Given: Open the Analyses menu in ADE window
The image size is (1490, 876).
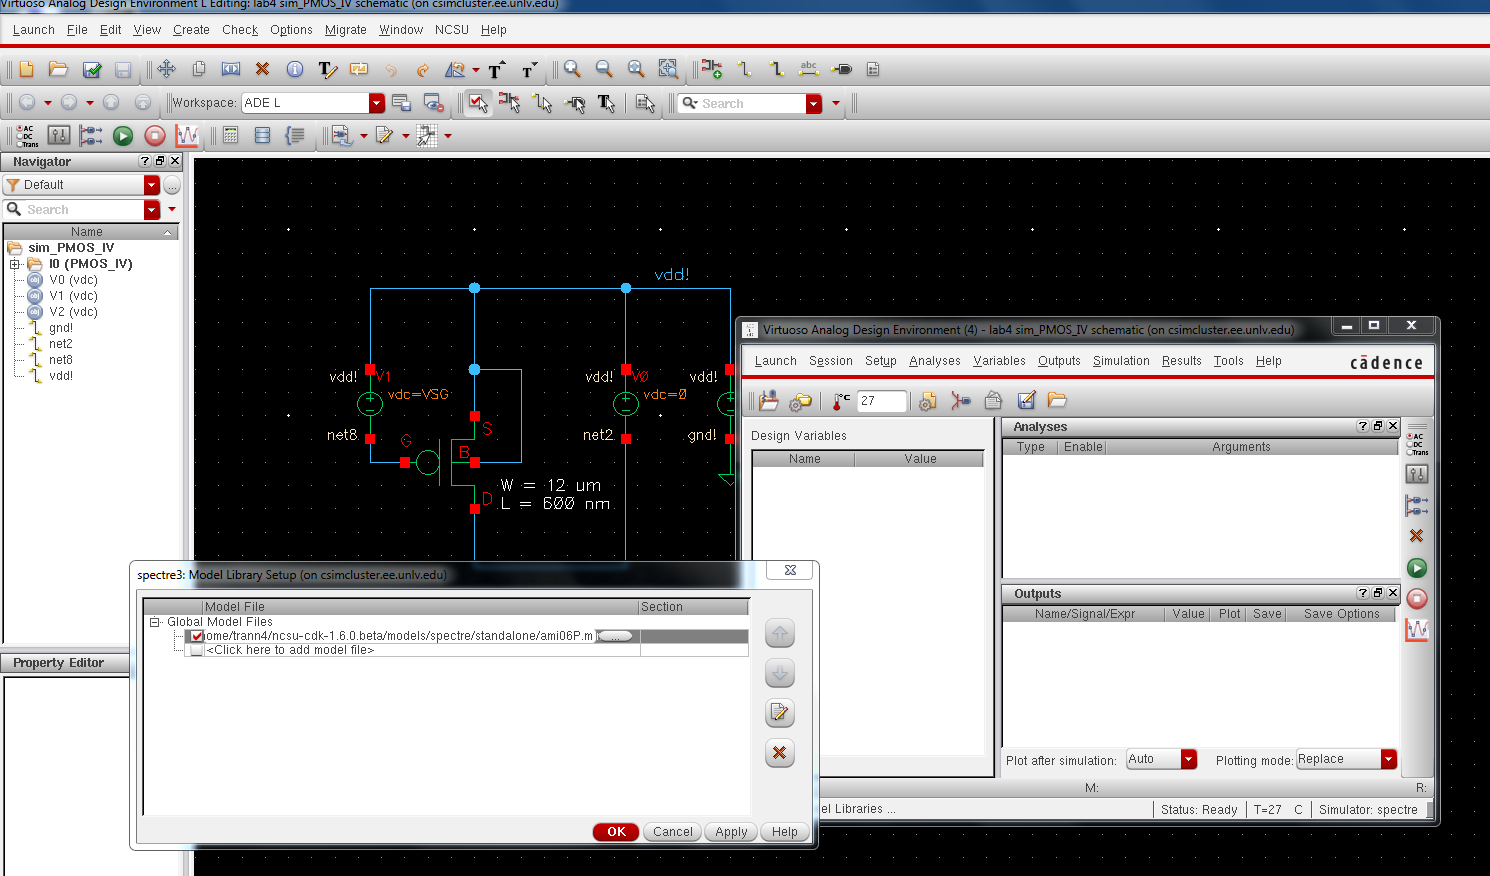Looking at the screenshot, I should click(935, 361).
